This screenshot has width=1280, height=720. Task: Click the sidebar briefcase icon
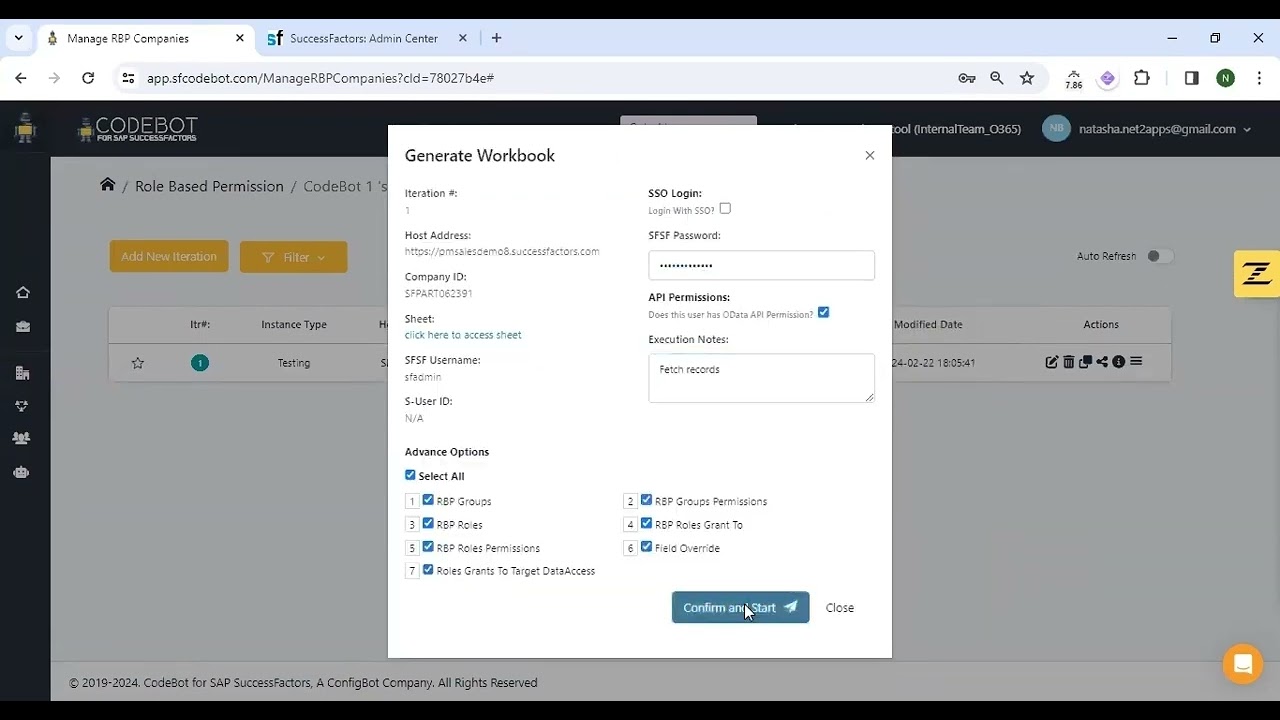click(22, 326)
